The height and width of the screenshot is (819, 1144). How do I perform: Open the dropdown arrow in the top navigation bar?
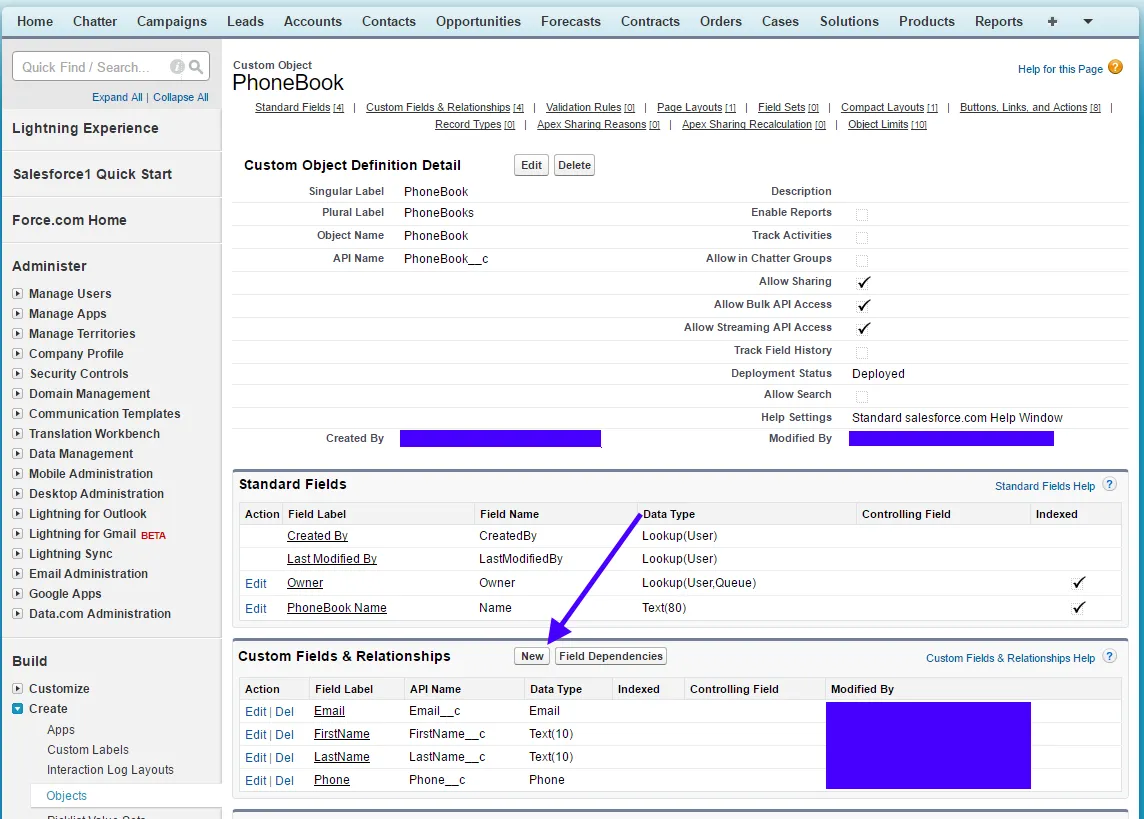pos(1088,21)
